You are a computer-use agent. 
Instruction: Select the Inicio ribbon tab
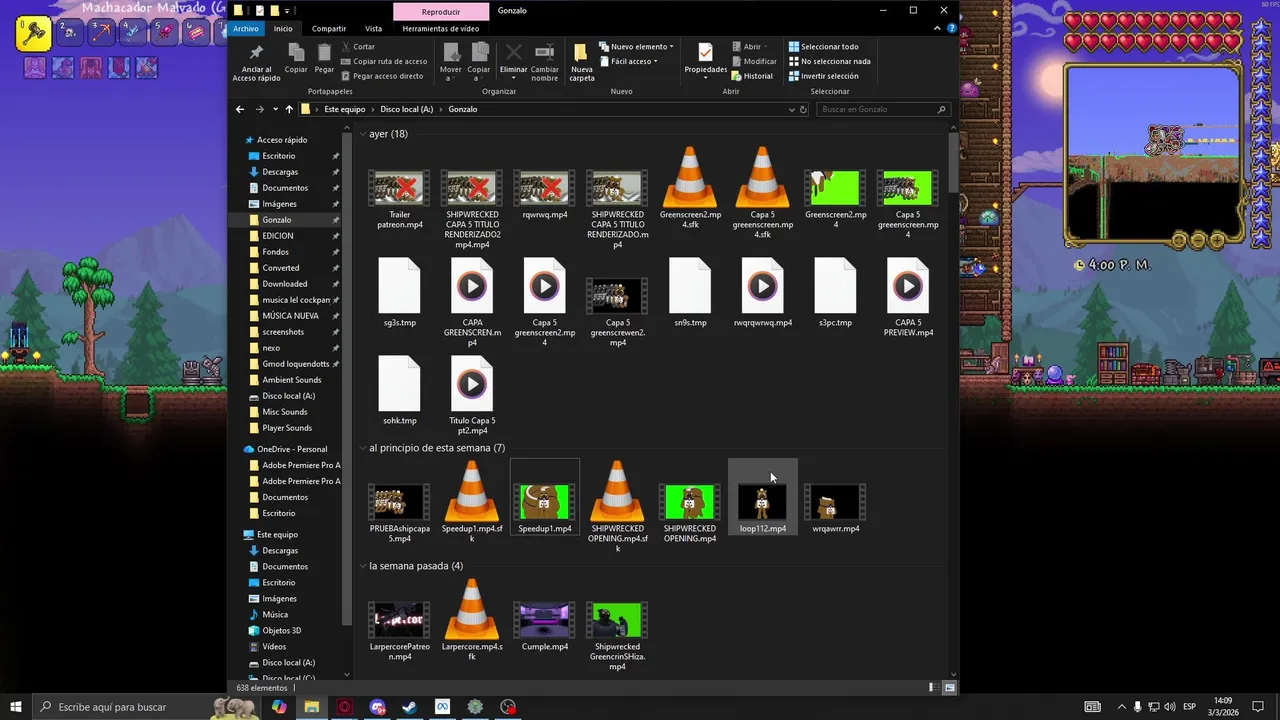283,29
